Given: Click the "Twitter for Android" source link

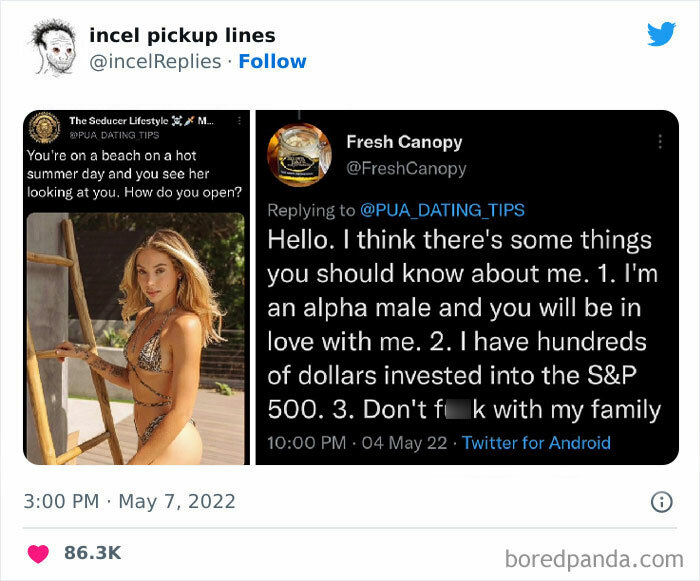Looking at the screenshot, I should (536, 442).
